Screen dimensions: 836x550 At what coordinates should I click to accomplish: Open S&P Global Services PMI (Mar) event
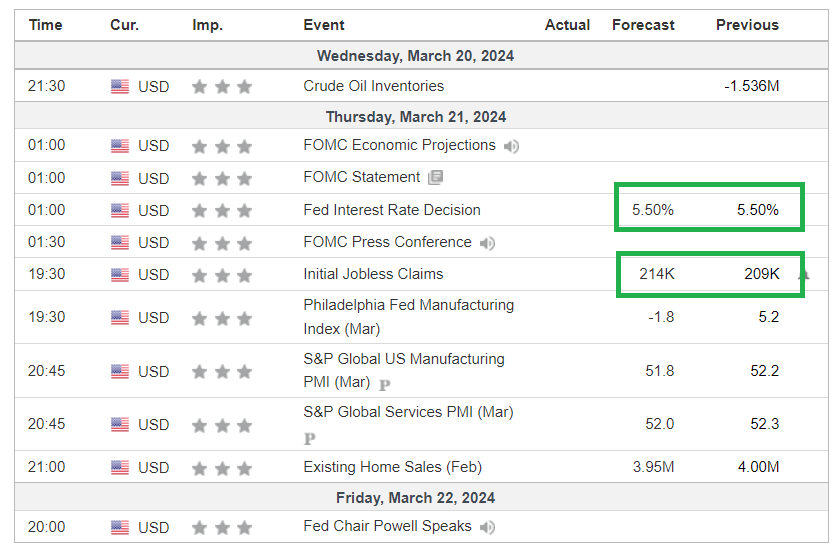[408, 412]
